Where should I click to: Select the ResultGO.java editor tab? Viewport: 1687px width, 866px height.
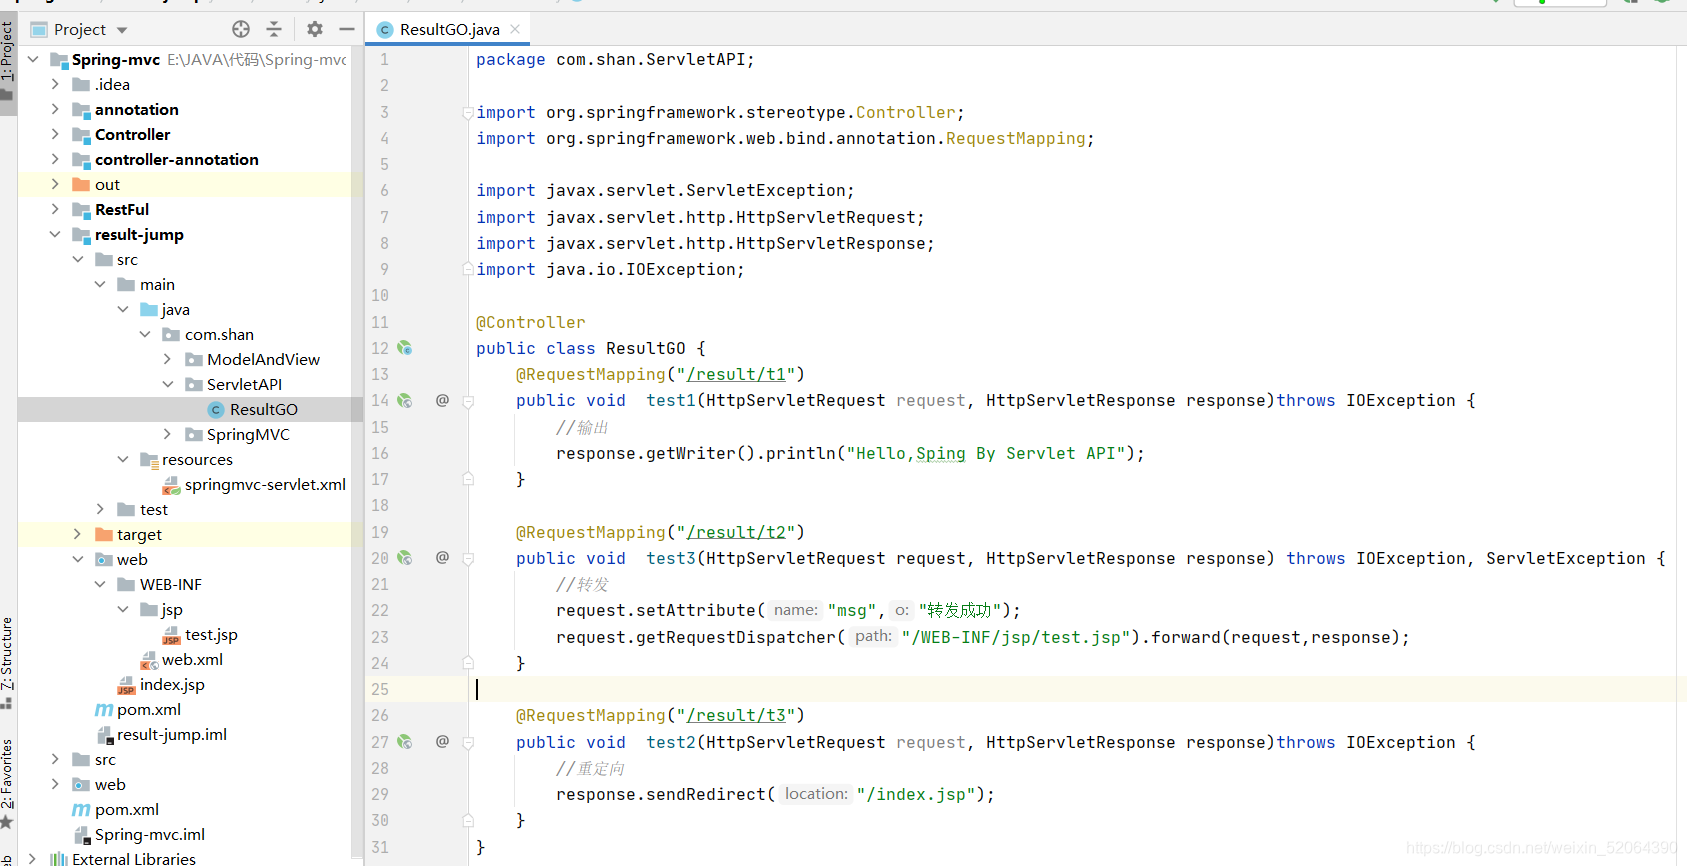click(448, 29)
